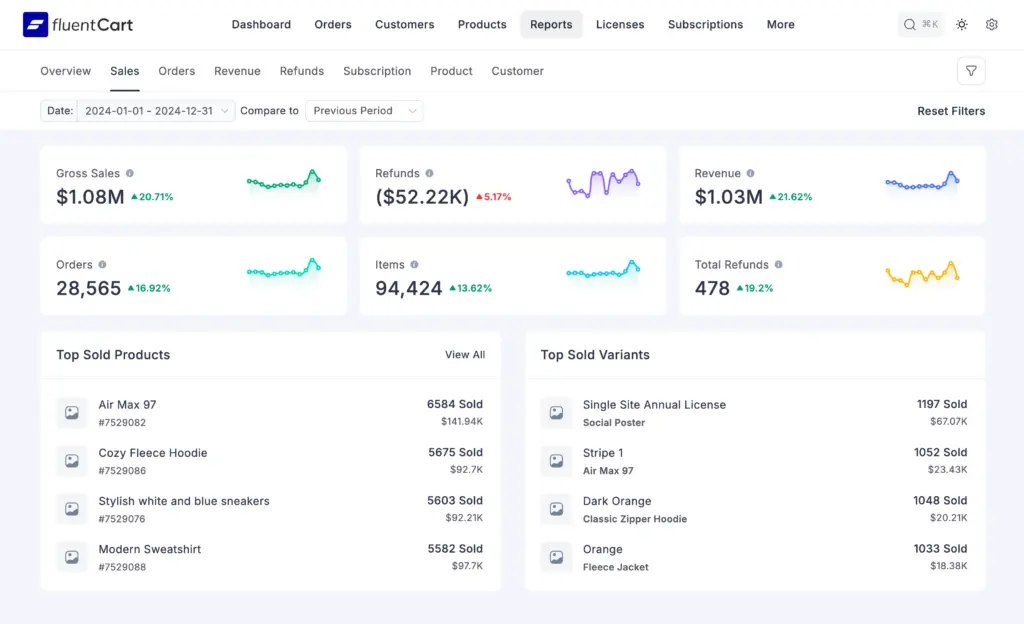This screenshot has height=624, width=1024.
Task: Go to Subscriptions in top navigation
Action: pos(705,25)
